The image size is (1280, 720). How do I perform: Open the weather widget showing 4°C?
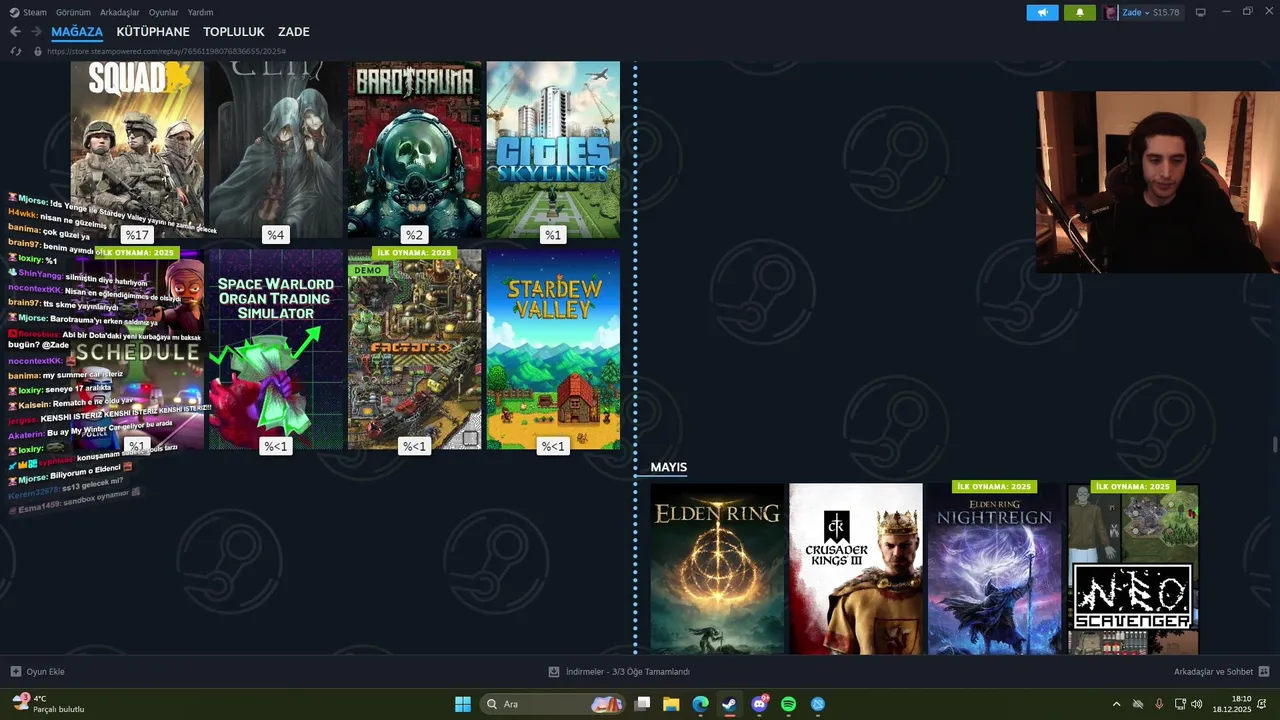pyautogui.click(x=48, y=704)
